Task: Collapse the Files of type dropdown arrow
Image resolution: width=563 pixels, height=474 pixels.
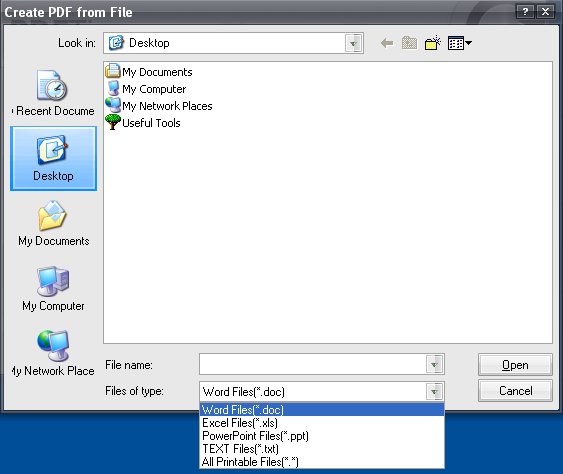Action: tap(434, 391)
